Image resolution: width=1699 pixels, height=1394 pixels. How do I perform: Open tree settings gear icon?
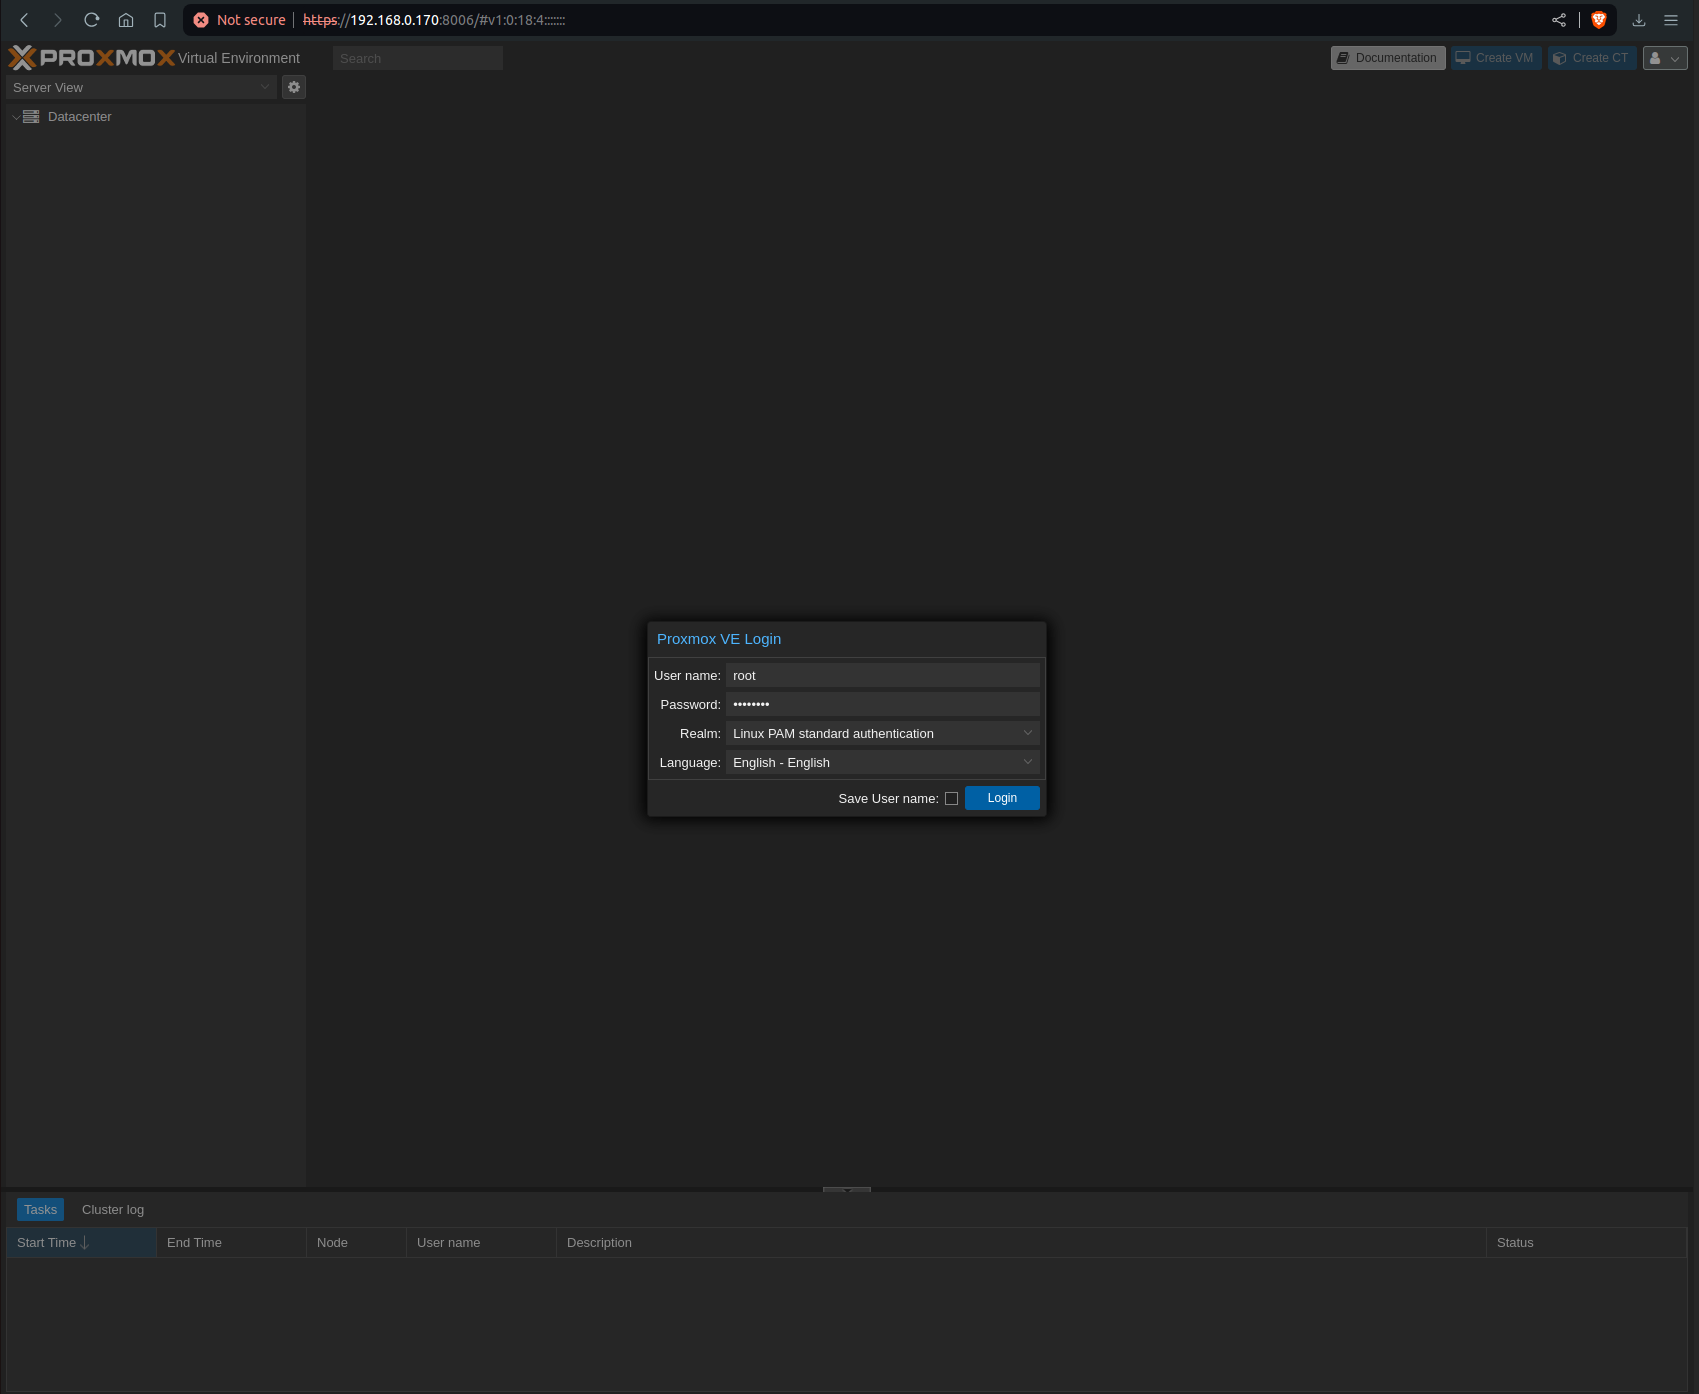294,87
